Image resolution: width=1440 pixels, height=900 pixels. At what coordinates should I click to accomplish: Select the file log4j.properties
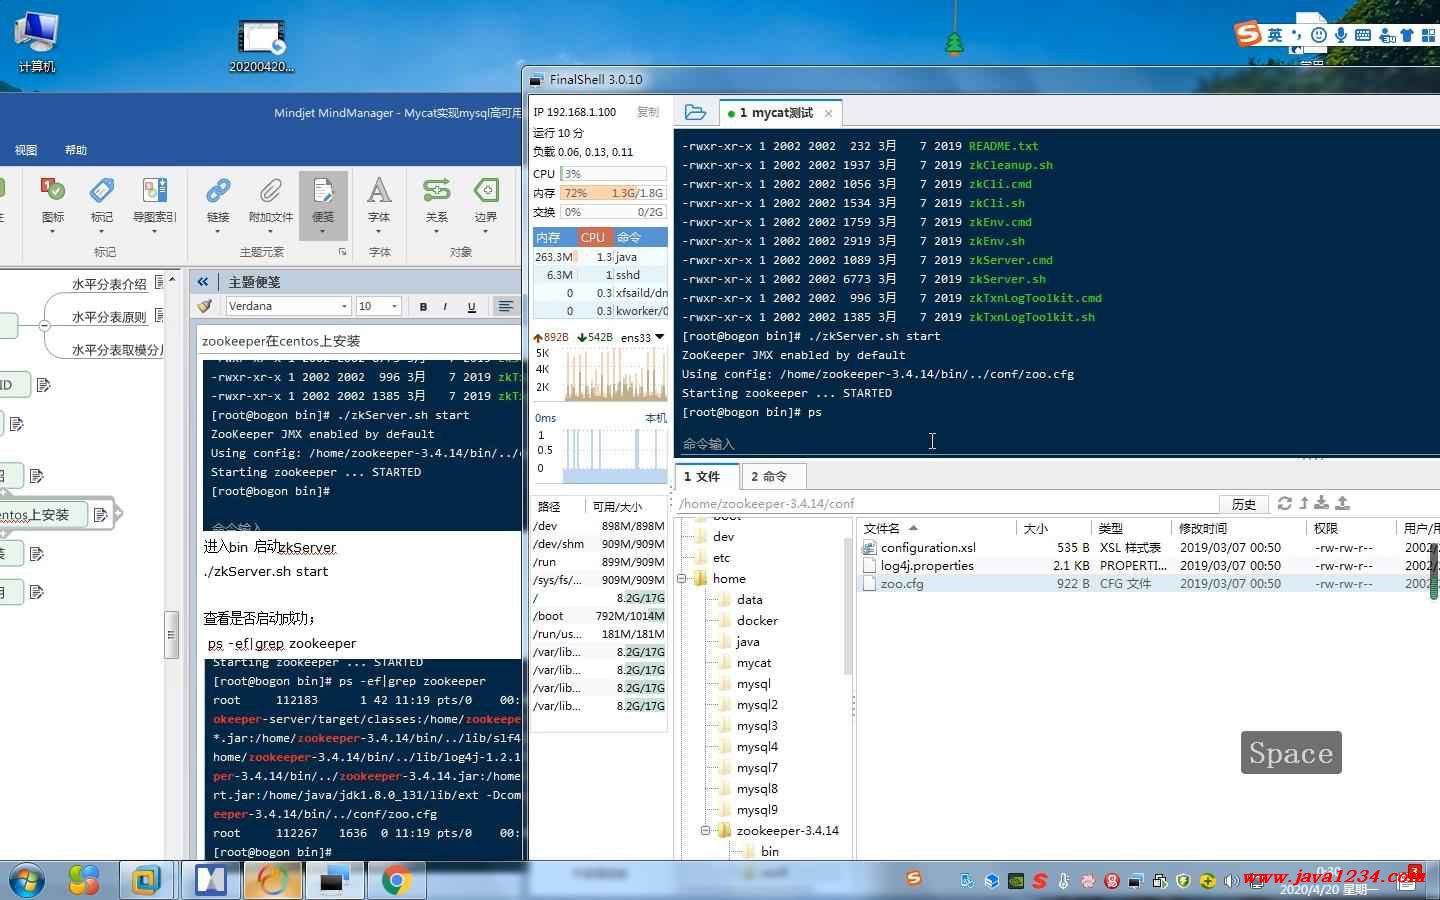click(x=927, y=566)
